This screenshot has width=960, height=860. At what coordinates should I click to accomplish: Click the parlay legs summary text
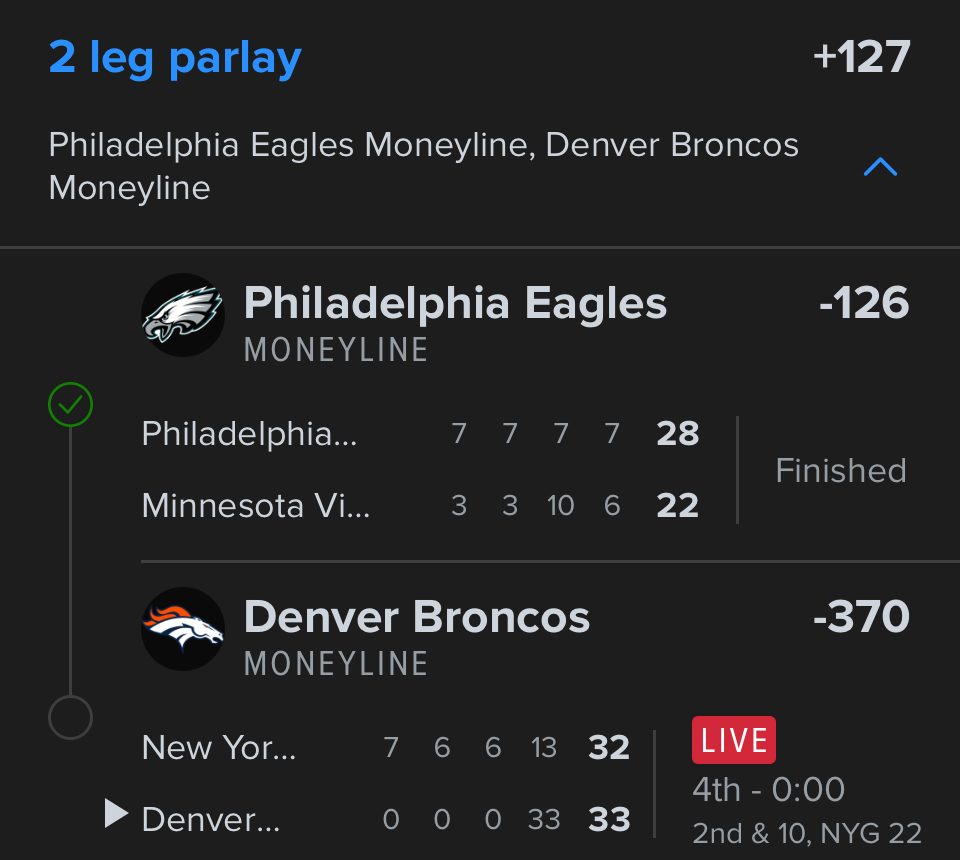pos(423,166)
